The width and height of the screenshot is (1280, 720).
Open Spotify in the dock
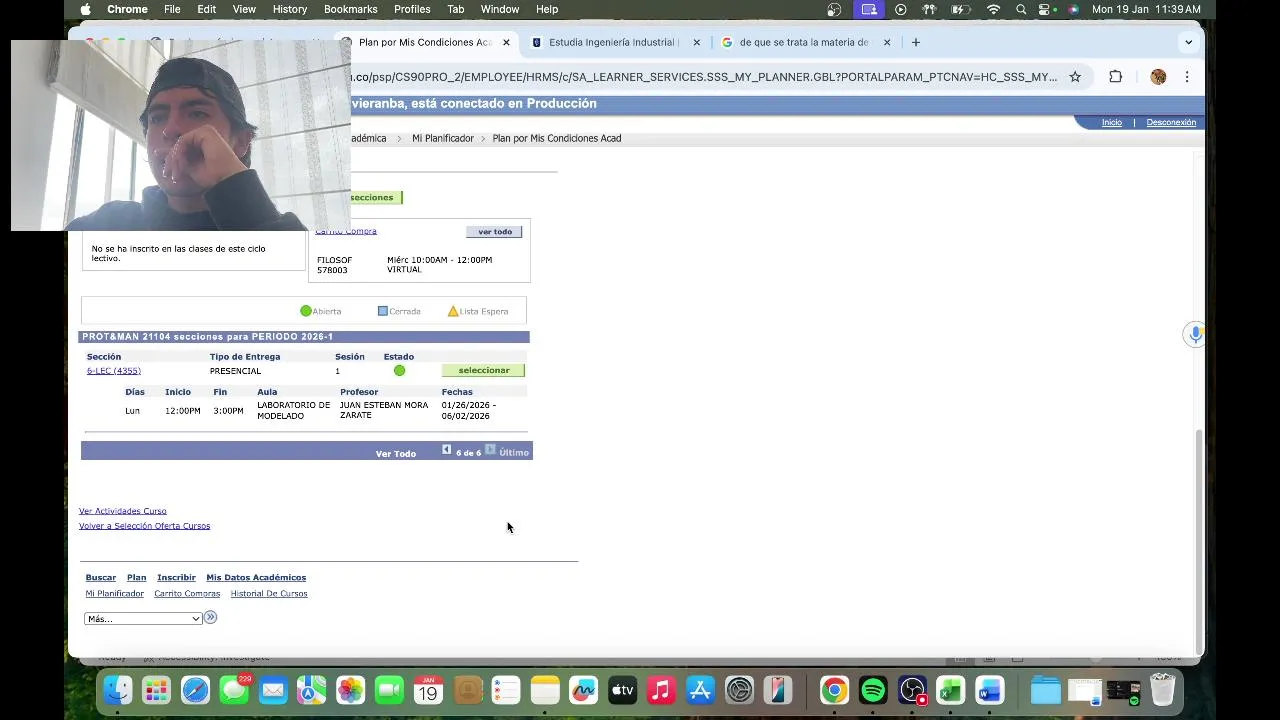coord(873,690)
